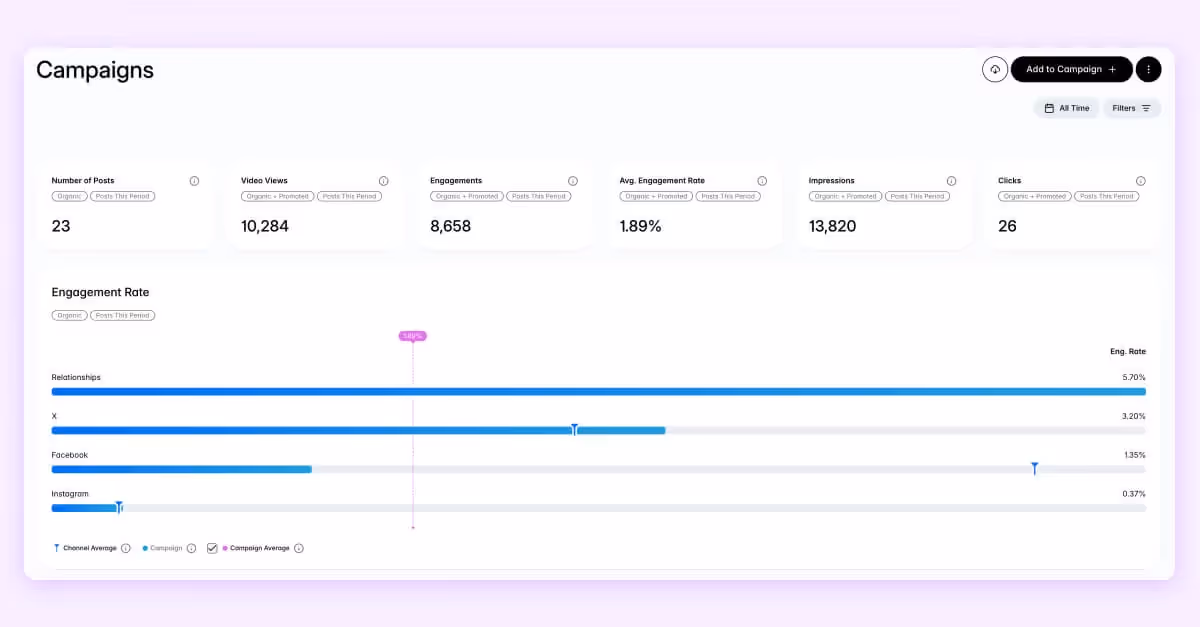Click the channel average marker on Facebook bar
1200x627 pixels.
(x=1035, y=468)
